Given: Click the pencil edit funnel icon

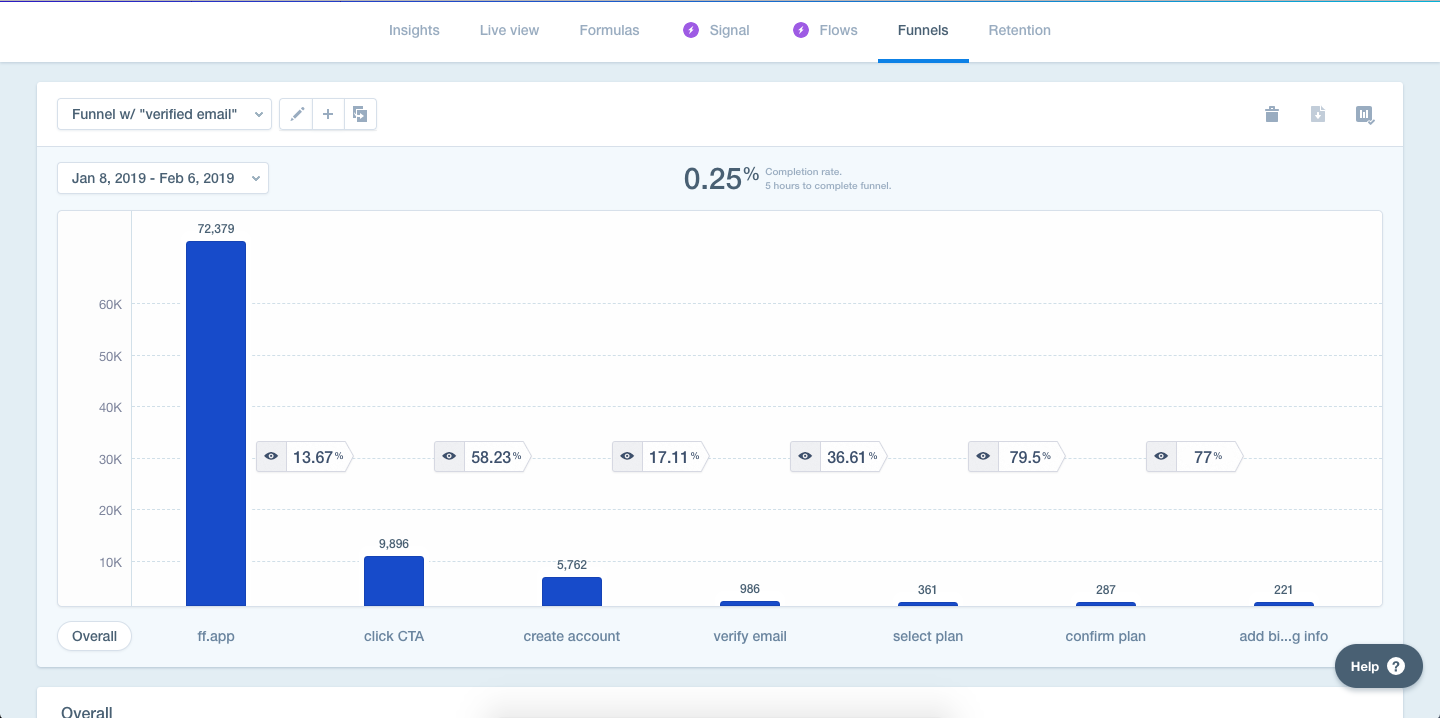Looking at the screenshot, I should point(296,115).
